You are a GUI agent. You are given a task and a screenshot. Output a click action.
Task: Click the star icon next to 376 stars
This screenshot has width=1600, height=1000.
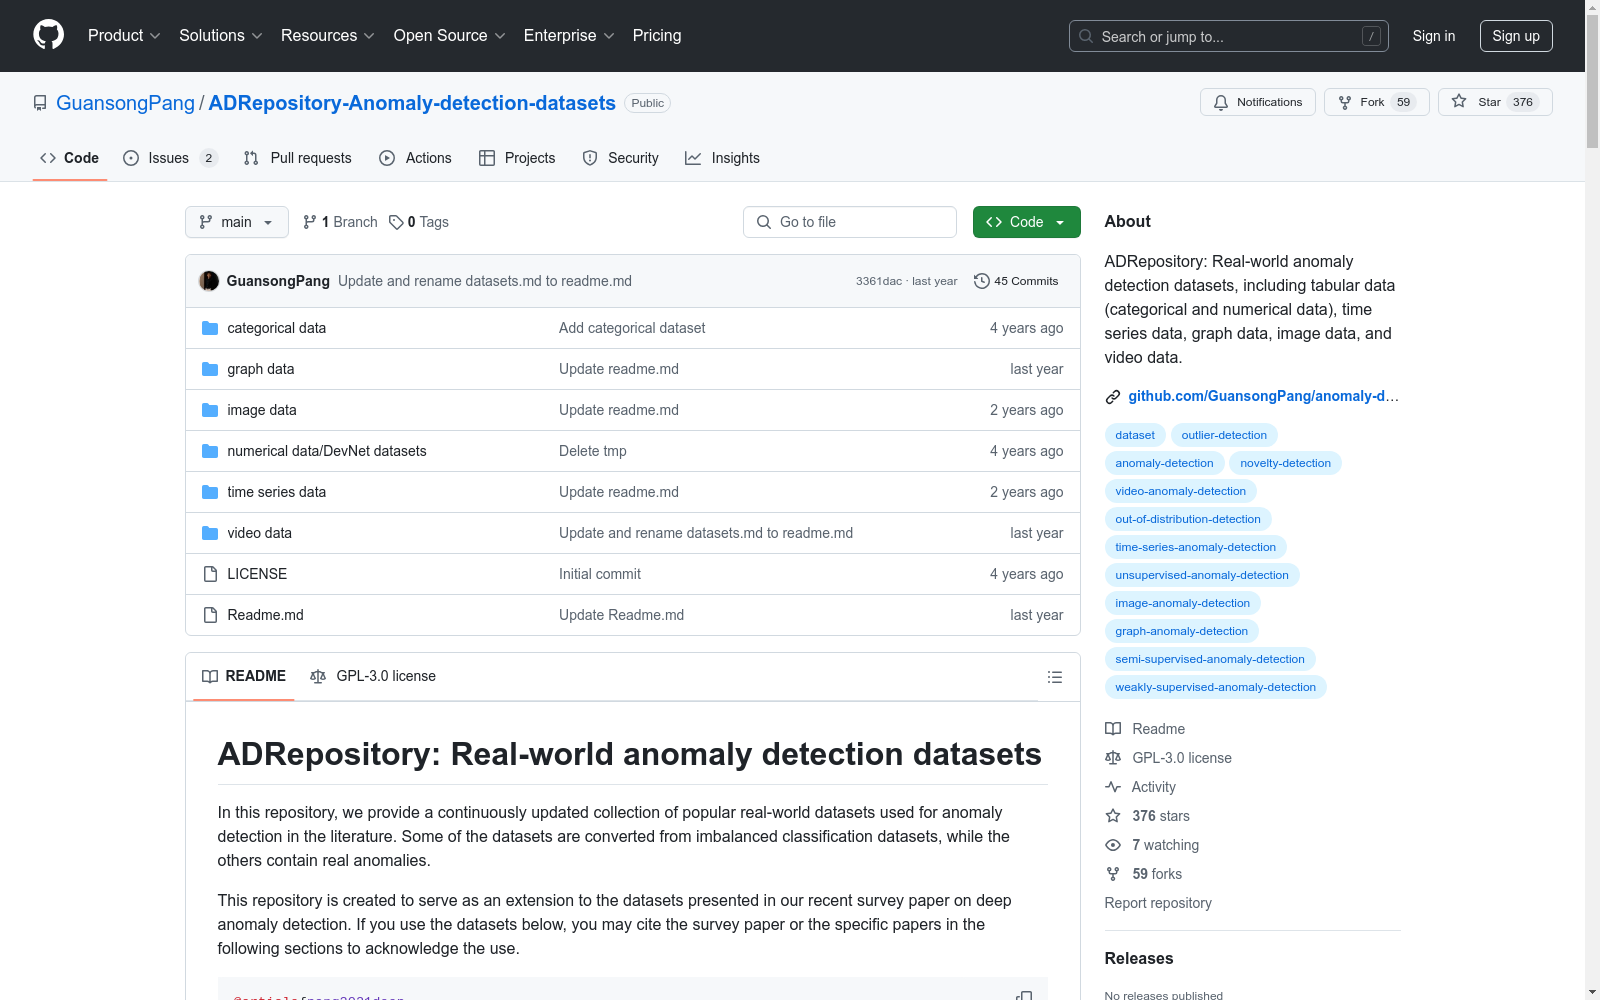(x=1112, y=816)
